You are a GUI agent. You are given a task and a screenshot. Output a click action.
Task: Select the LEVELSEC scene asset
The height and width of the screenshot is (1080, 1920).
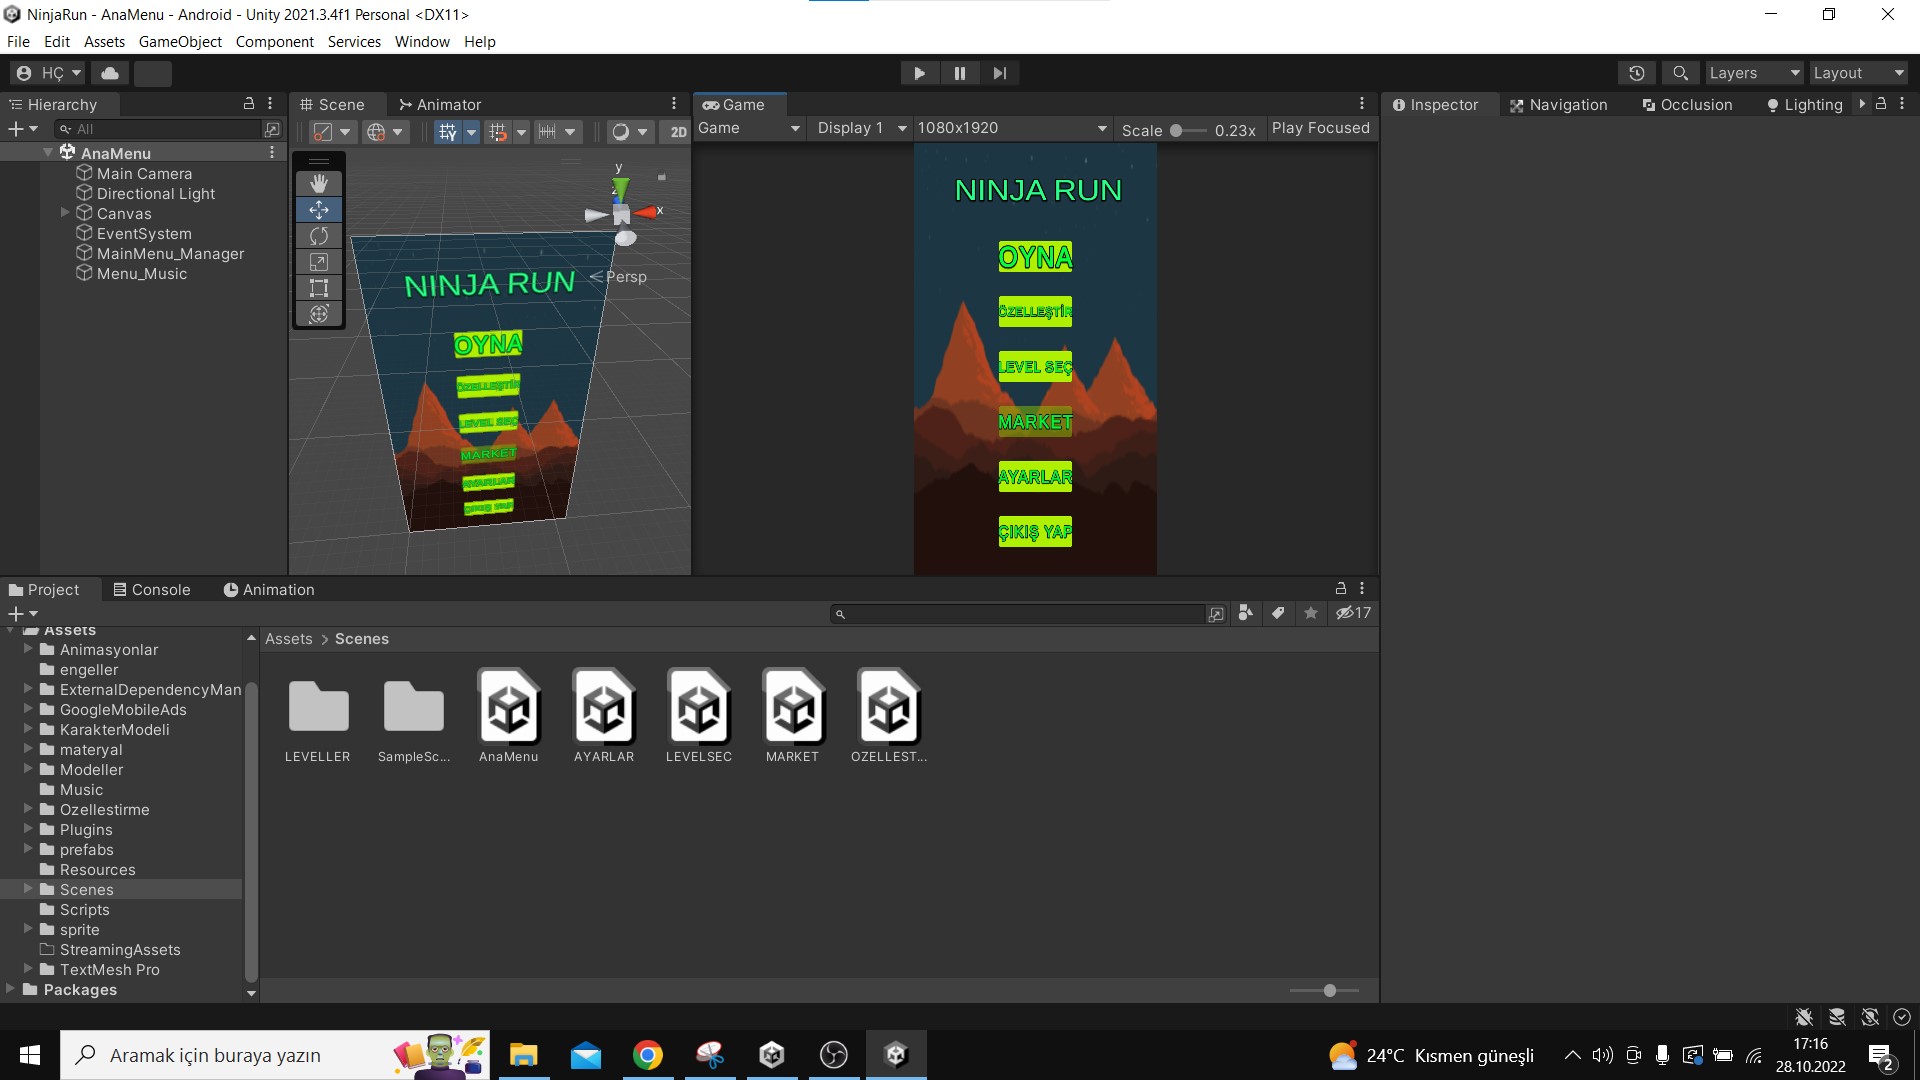click(x=699, y=716)
